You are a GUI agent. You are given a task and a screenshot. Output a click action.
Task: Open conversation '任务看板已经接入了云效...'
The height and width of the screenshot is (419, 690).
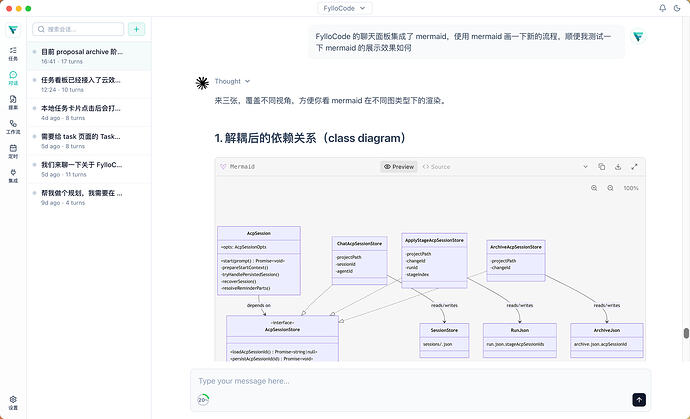(x=89, y=84)
